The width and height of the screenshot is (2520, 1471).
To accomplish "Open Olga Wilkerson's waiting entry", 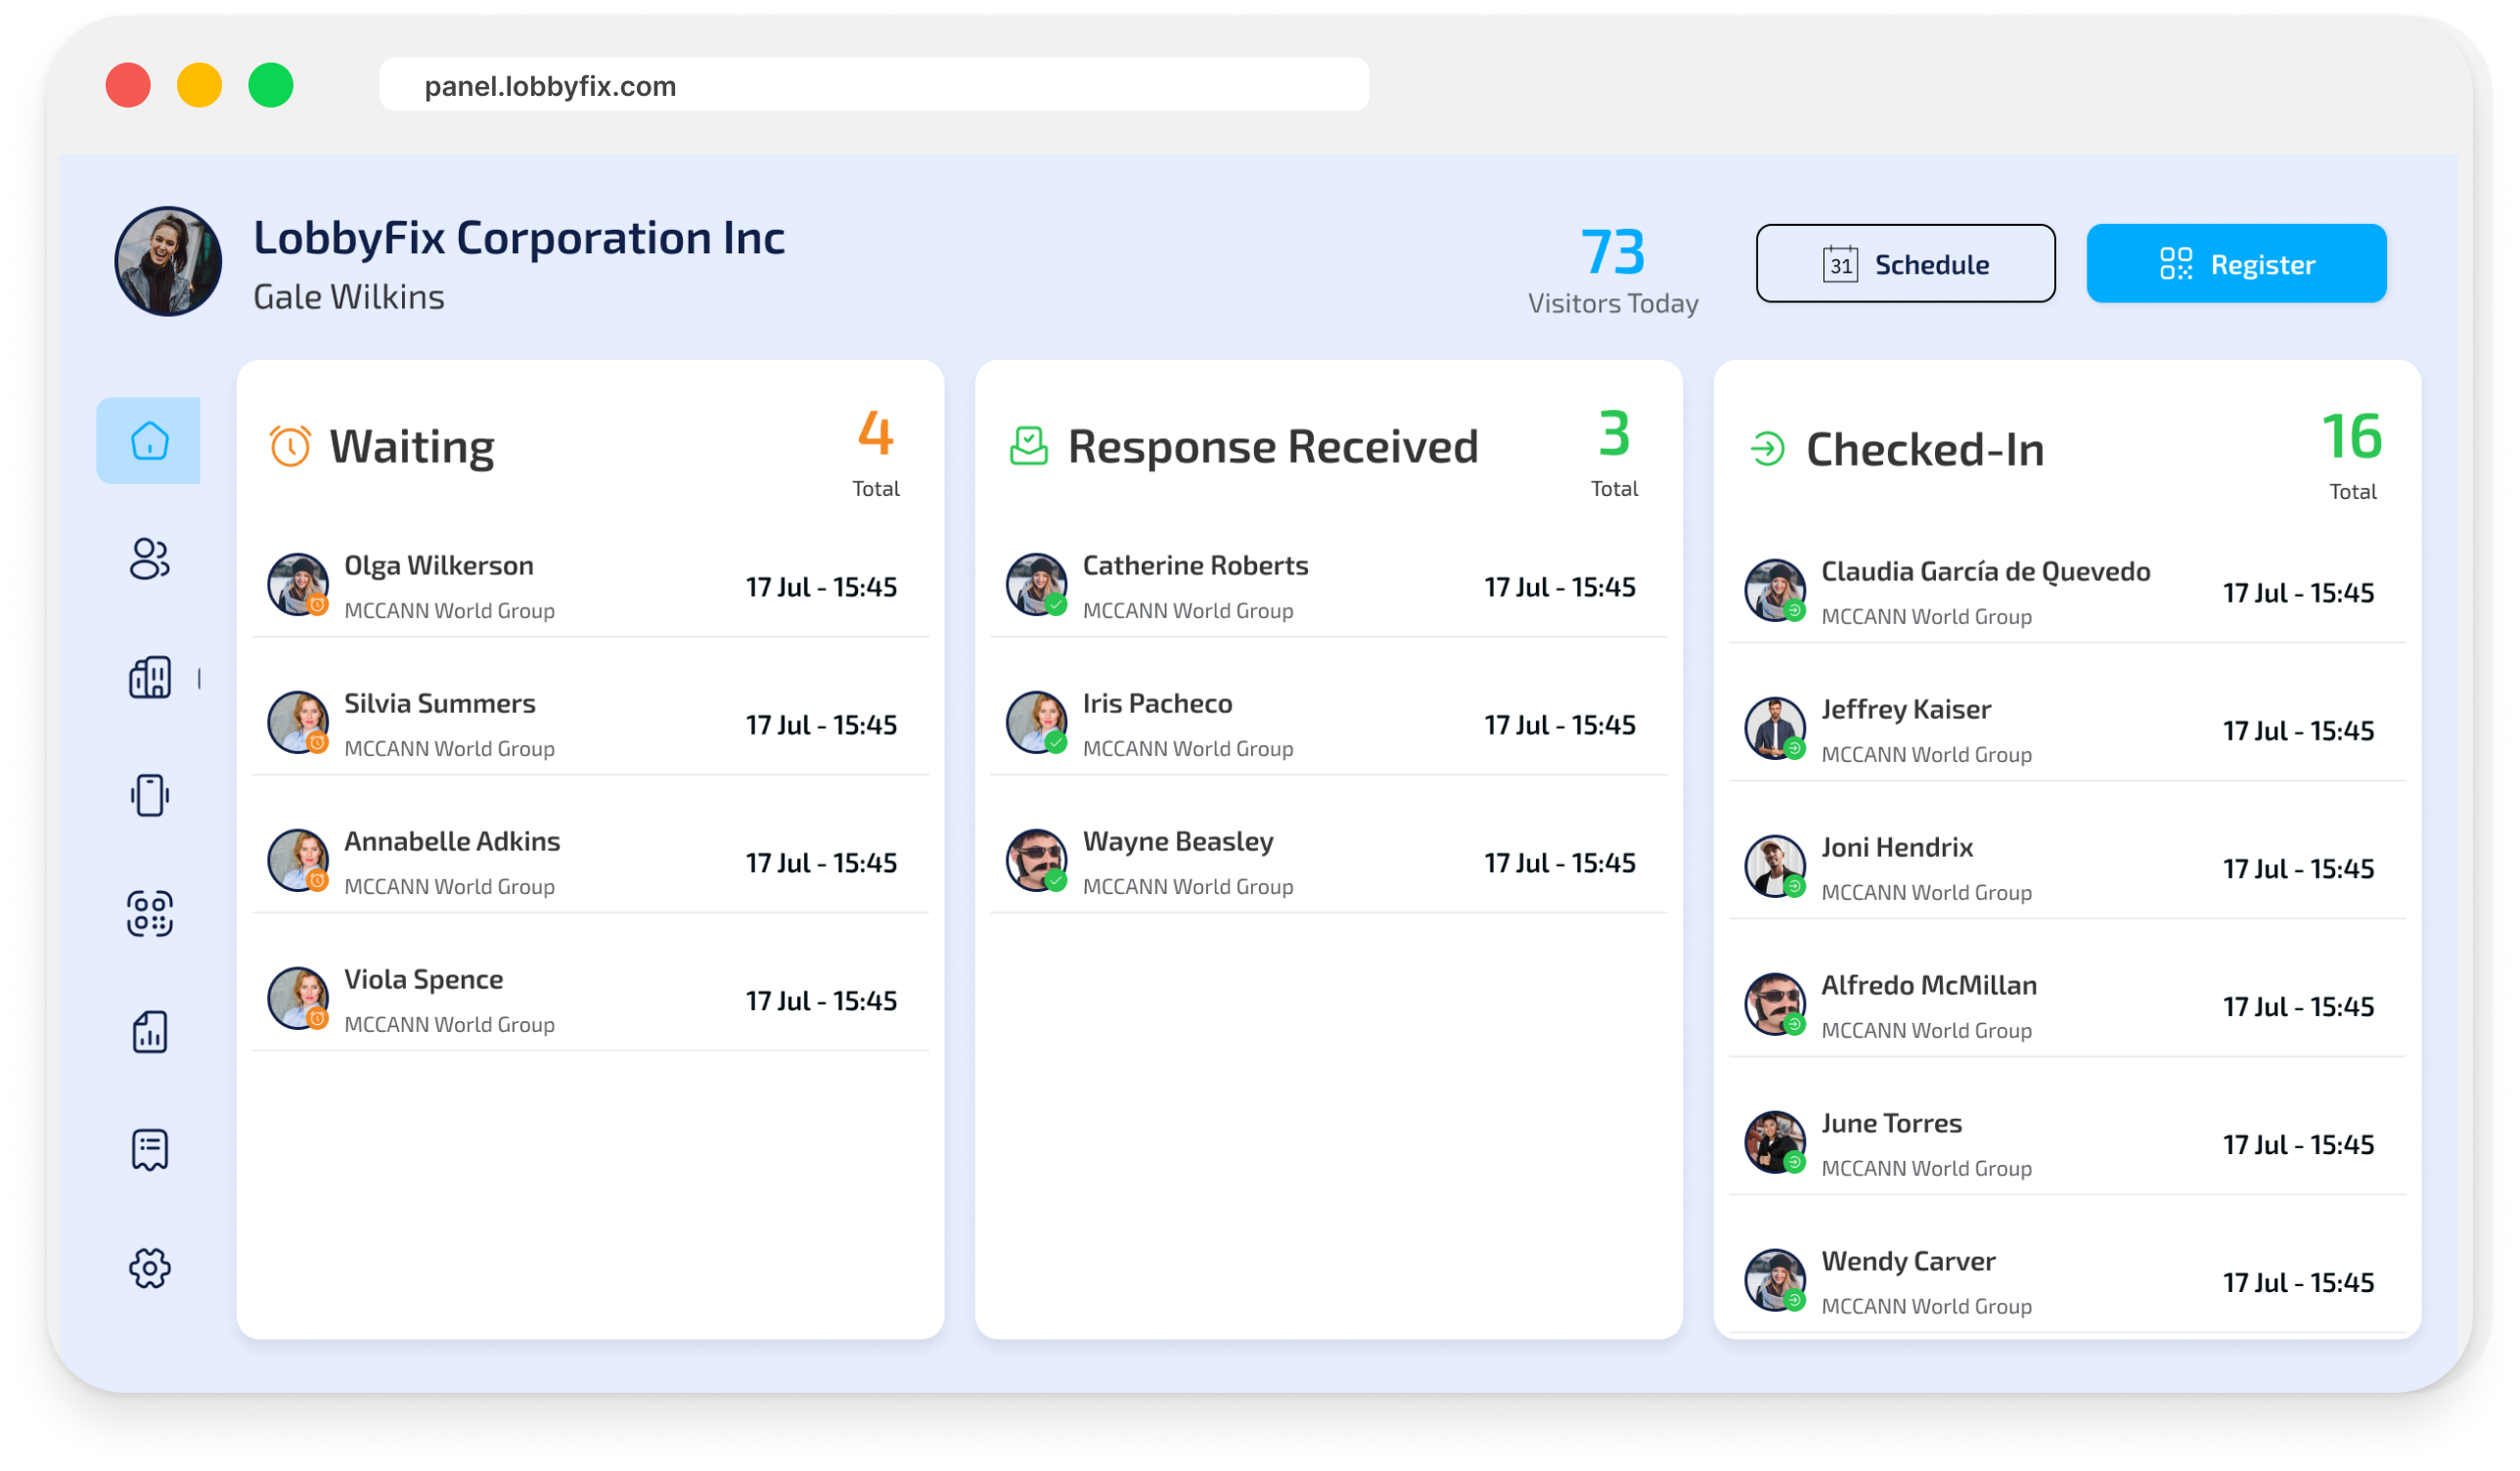I will tap(590, 585).
